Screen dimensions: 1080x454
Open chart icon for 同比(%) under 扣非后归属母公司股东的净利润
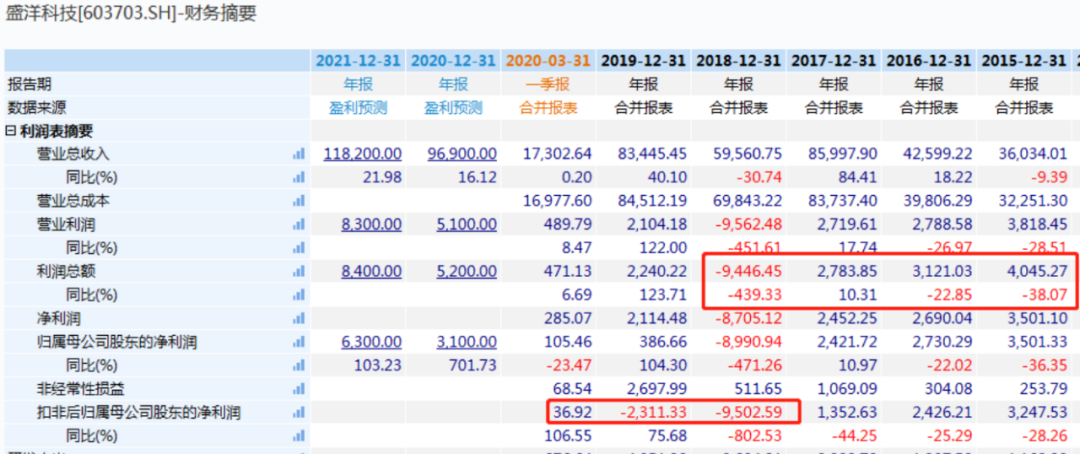point(298,436)
